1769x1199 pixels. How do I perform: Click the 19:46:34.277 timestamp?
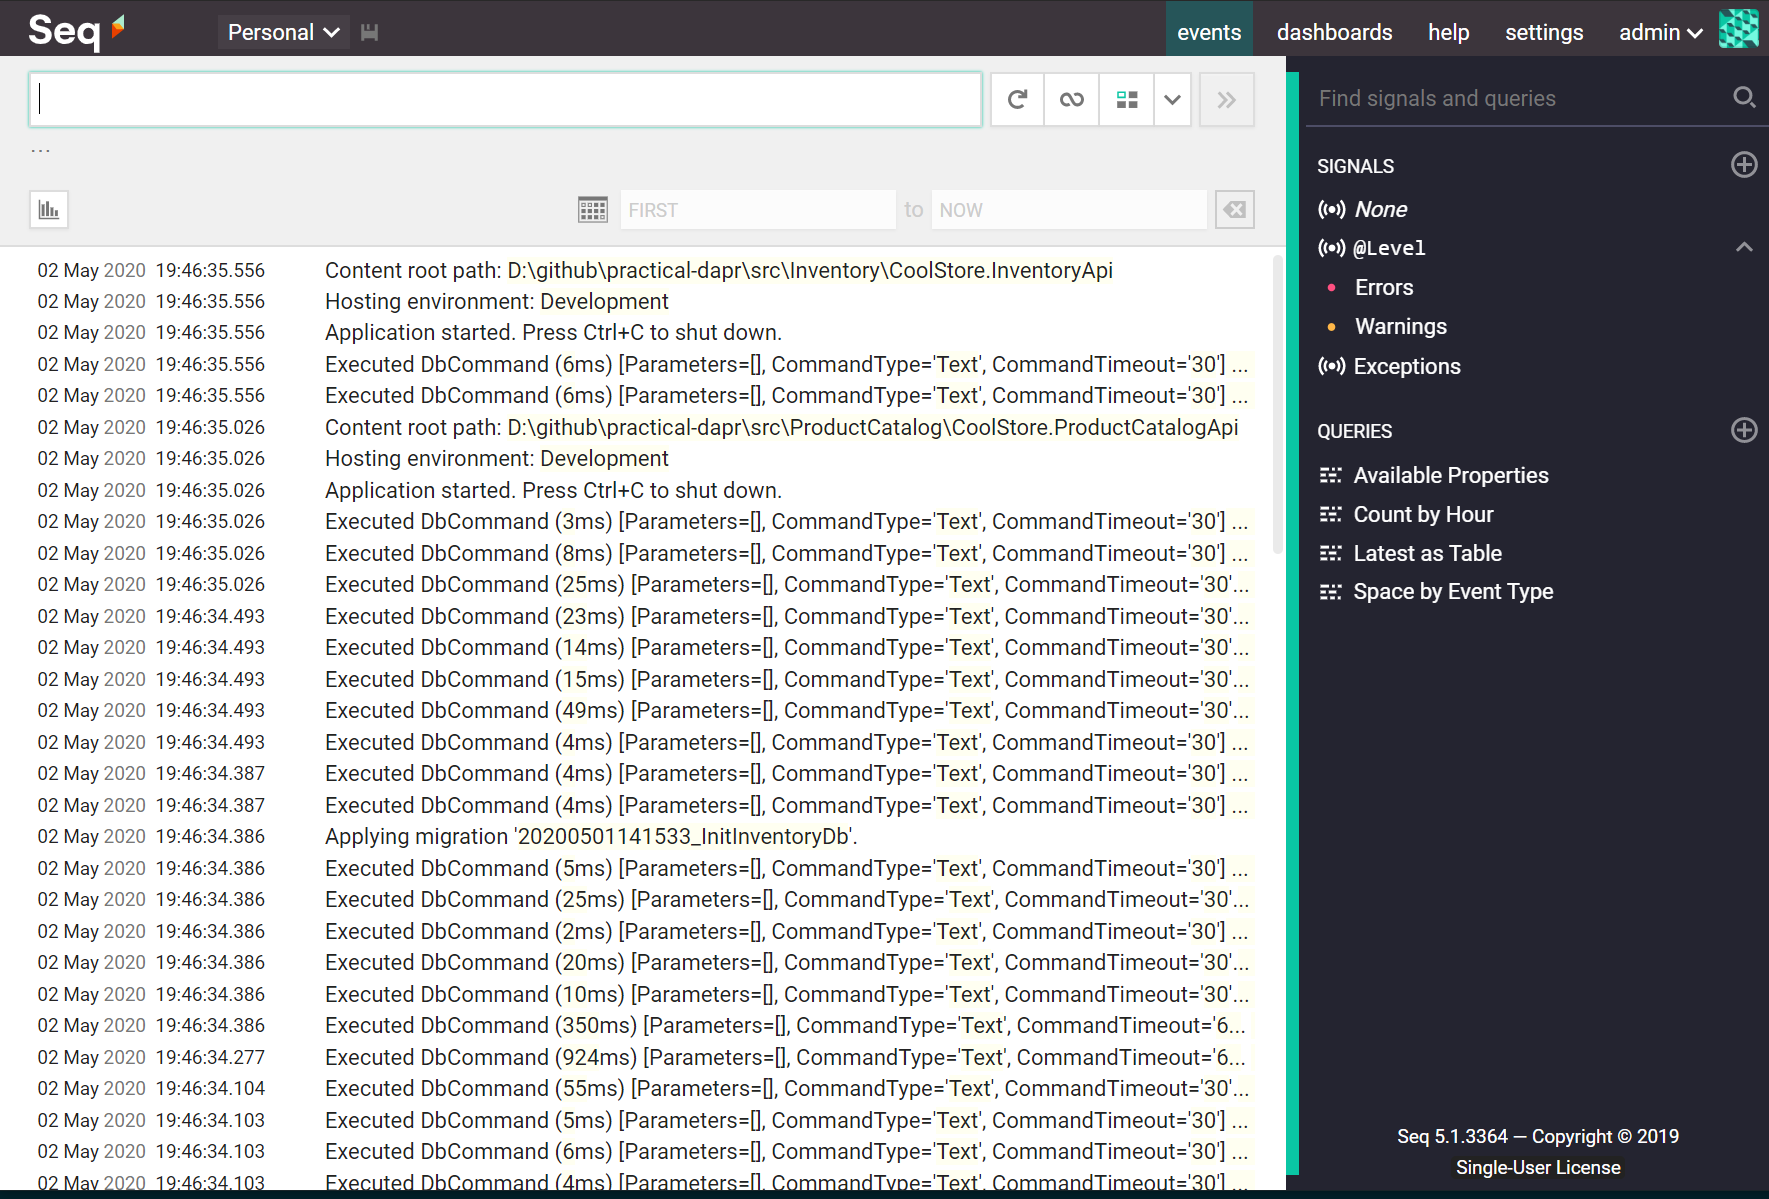pyautogui.click(x=210, y=1057)
